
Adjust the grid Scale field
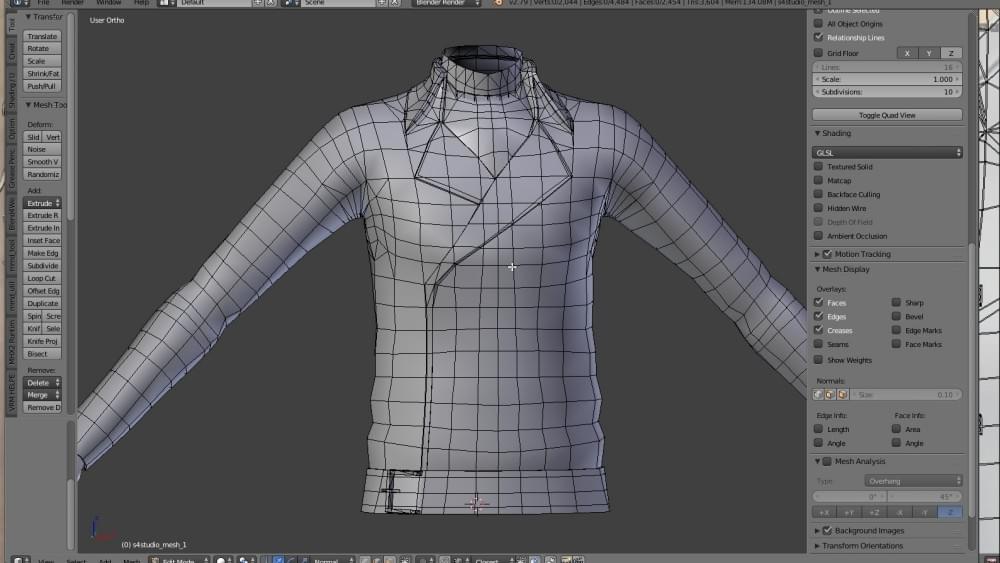pos(887,79)
